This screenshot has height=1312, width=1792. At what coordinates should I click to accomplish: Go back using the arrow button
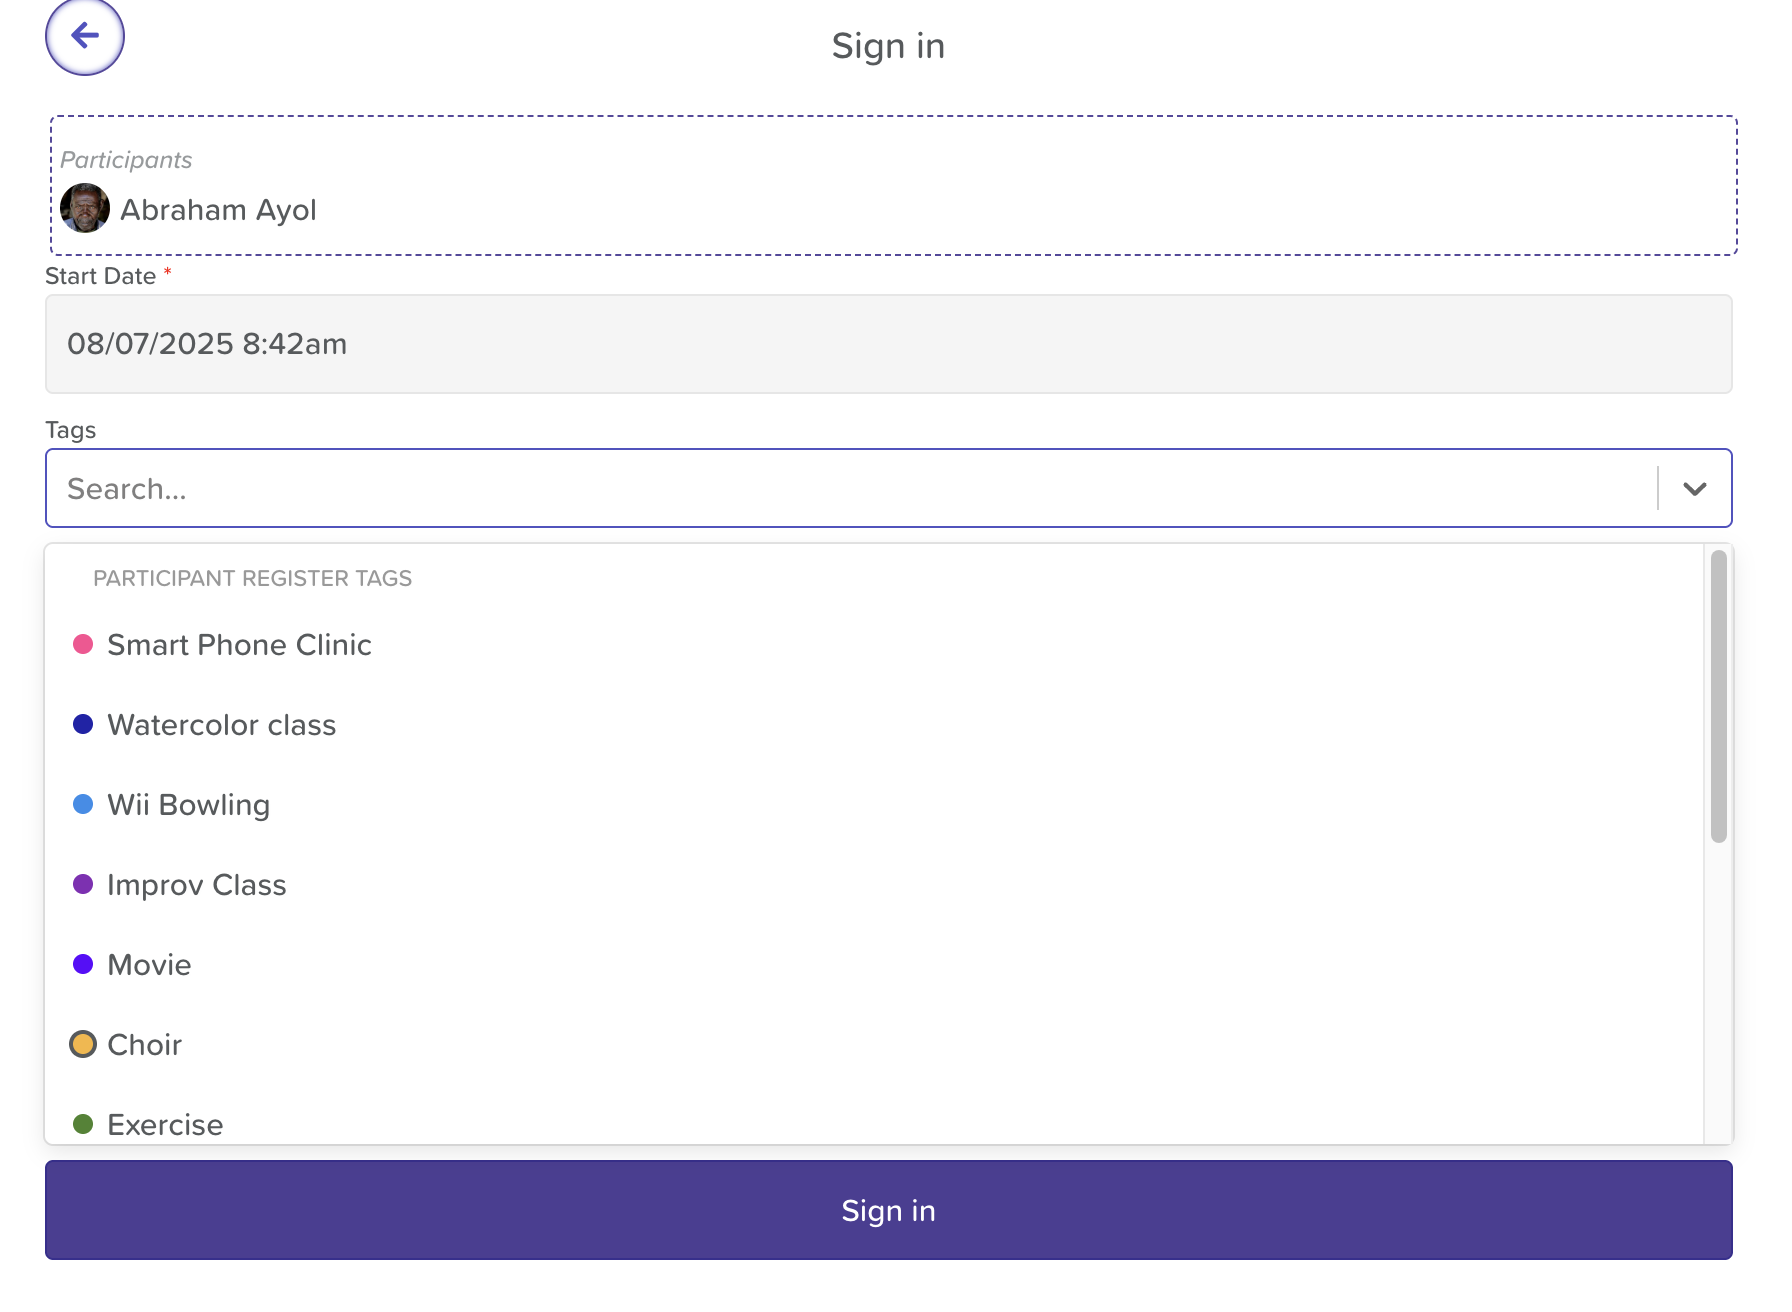[85, 36]
